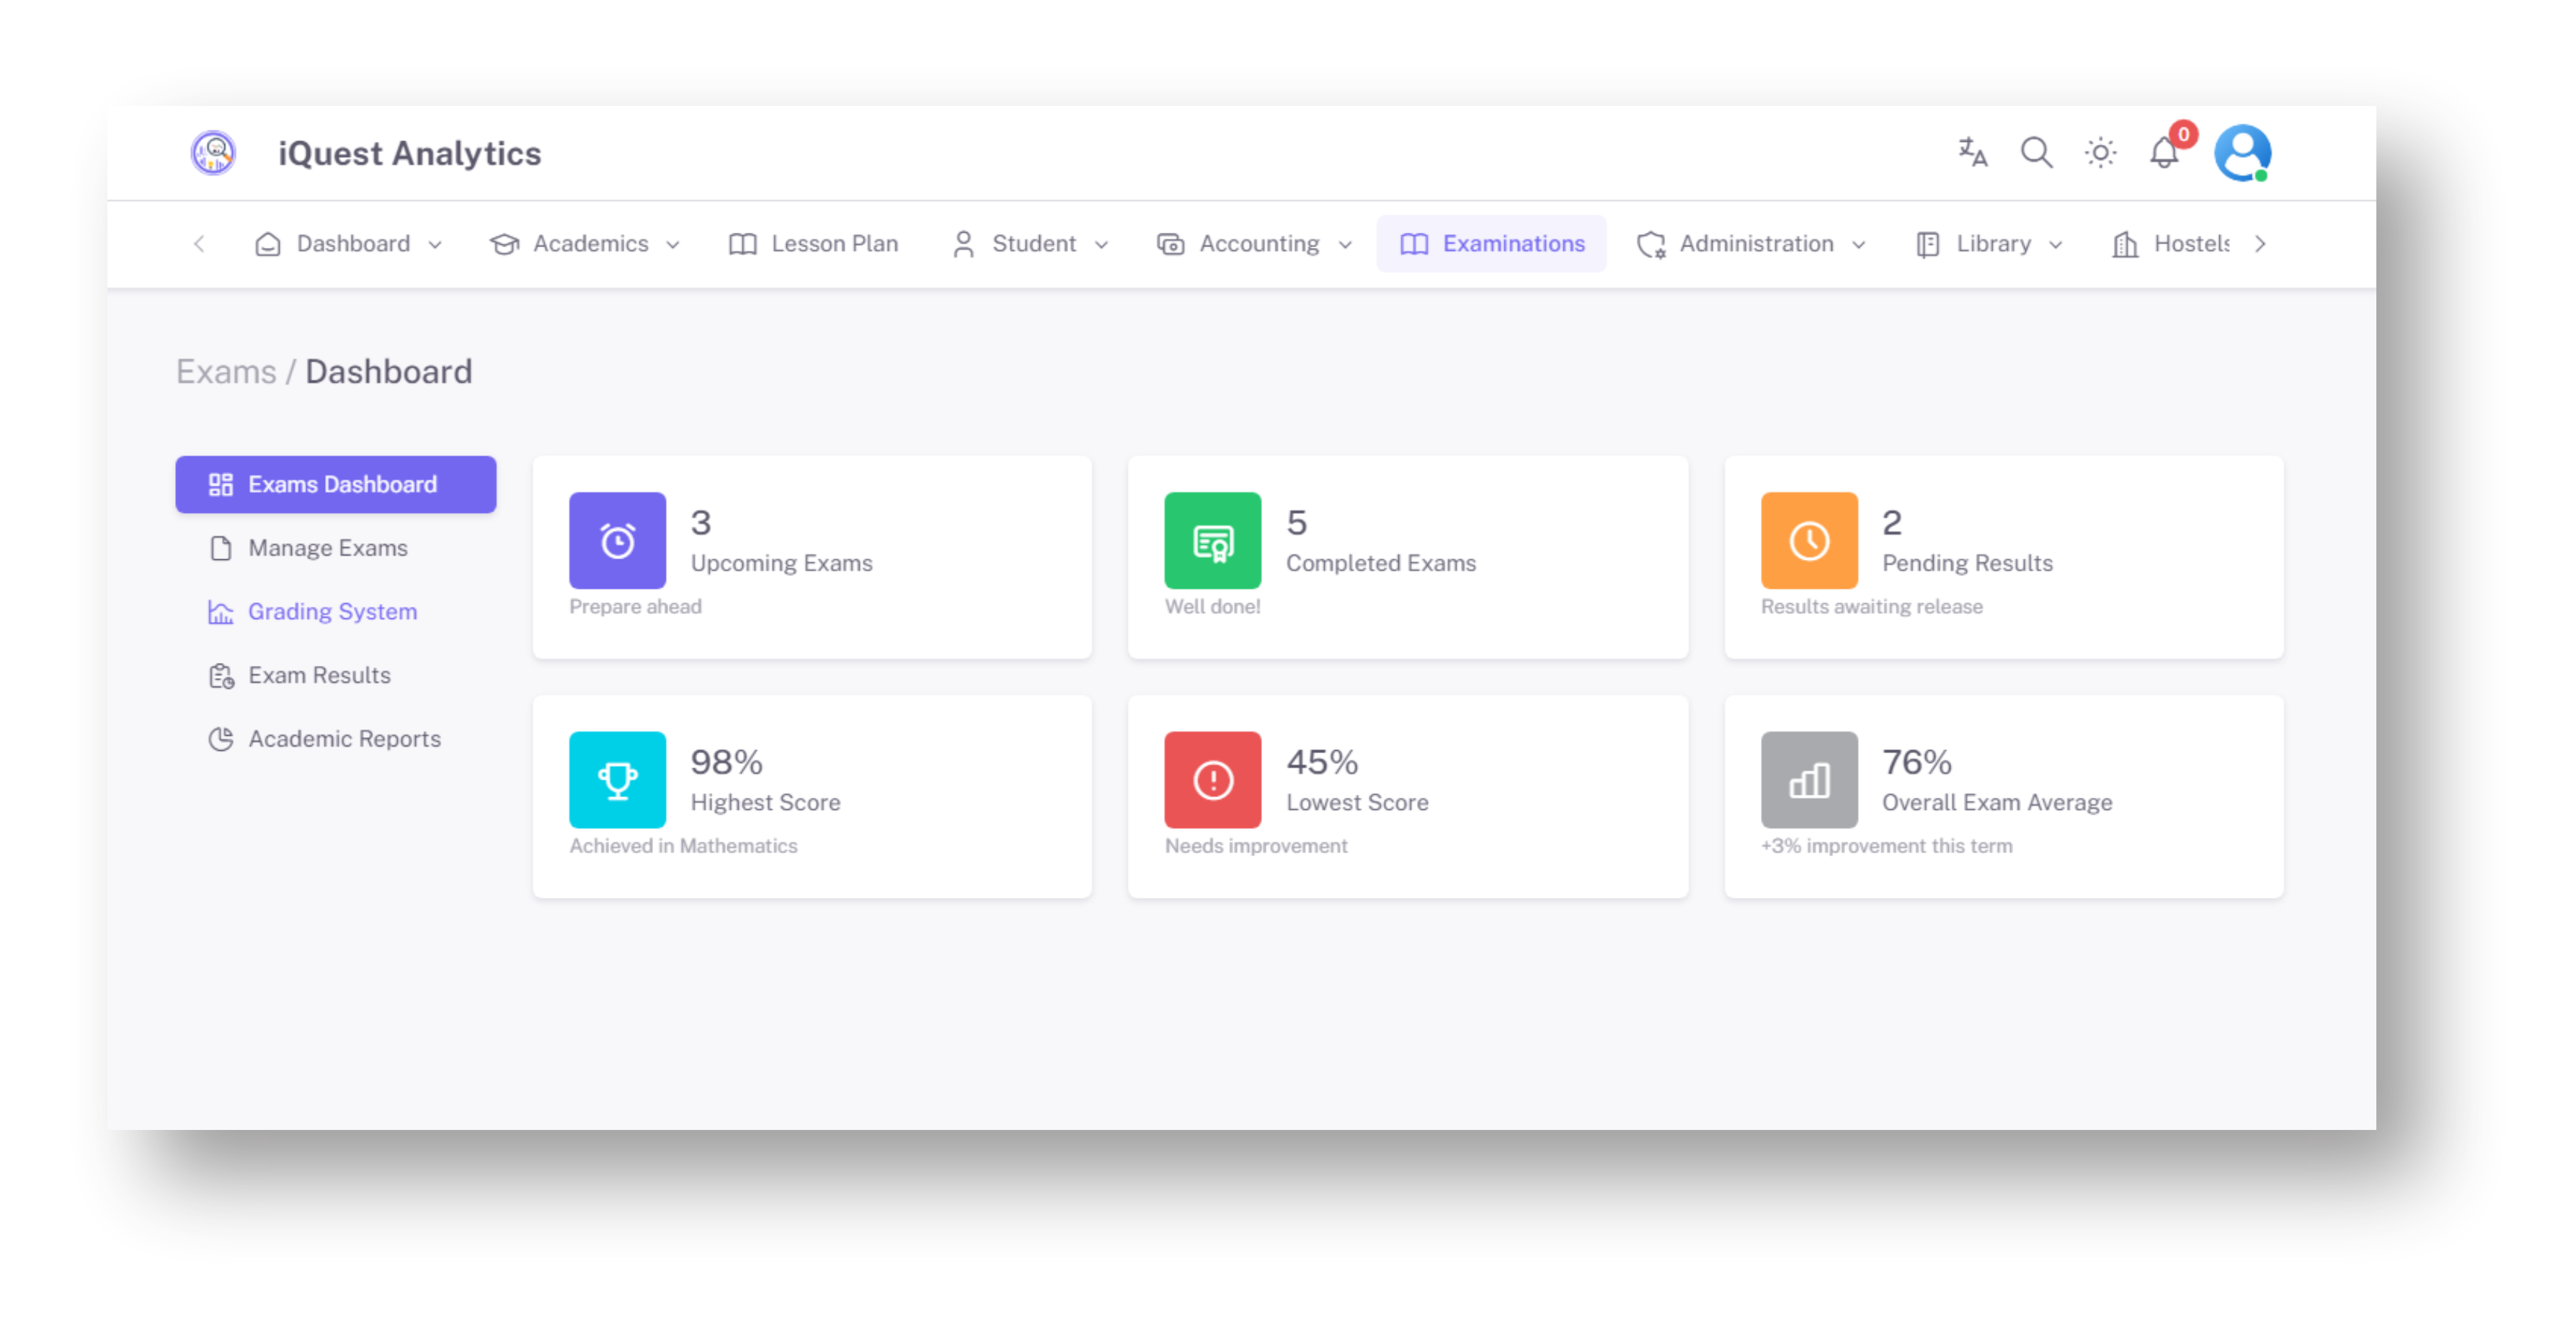
Task: Open Manage Exams in sidebar
Action: (327, 548)
